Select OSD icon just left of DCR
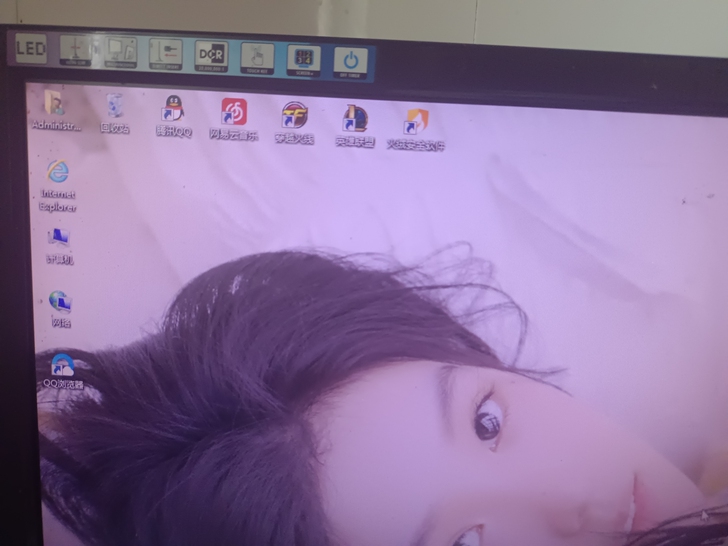This screenshot has width=728, height=546. (166, 52)
